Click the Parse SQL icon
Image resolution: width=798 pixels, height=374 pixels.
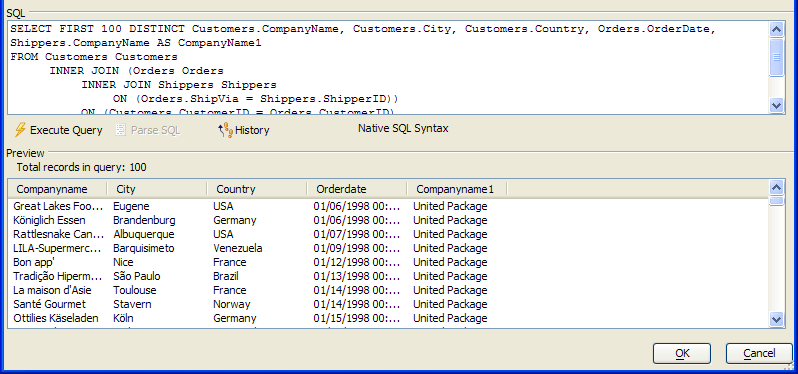coord(121,130)
